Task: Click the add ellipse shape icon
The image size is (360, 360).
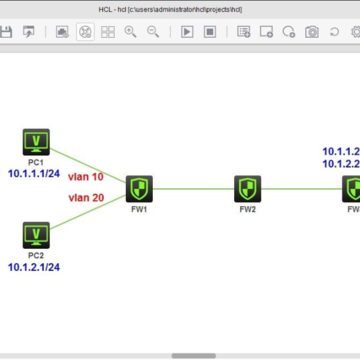Action: tap(289, 32)
